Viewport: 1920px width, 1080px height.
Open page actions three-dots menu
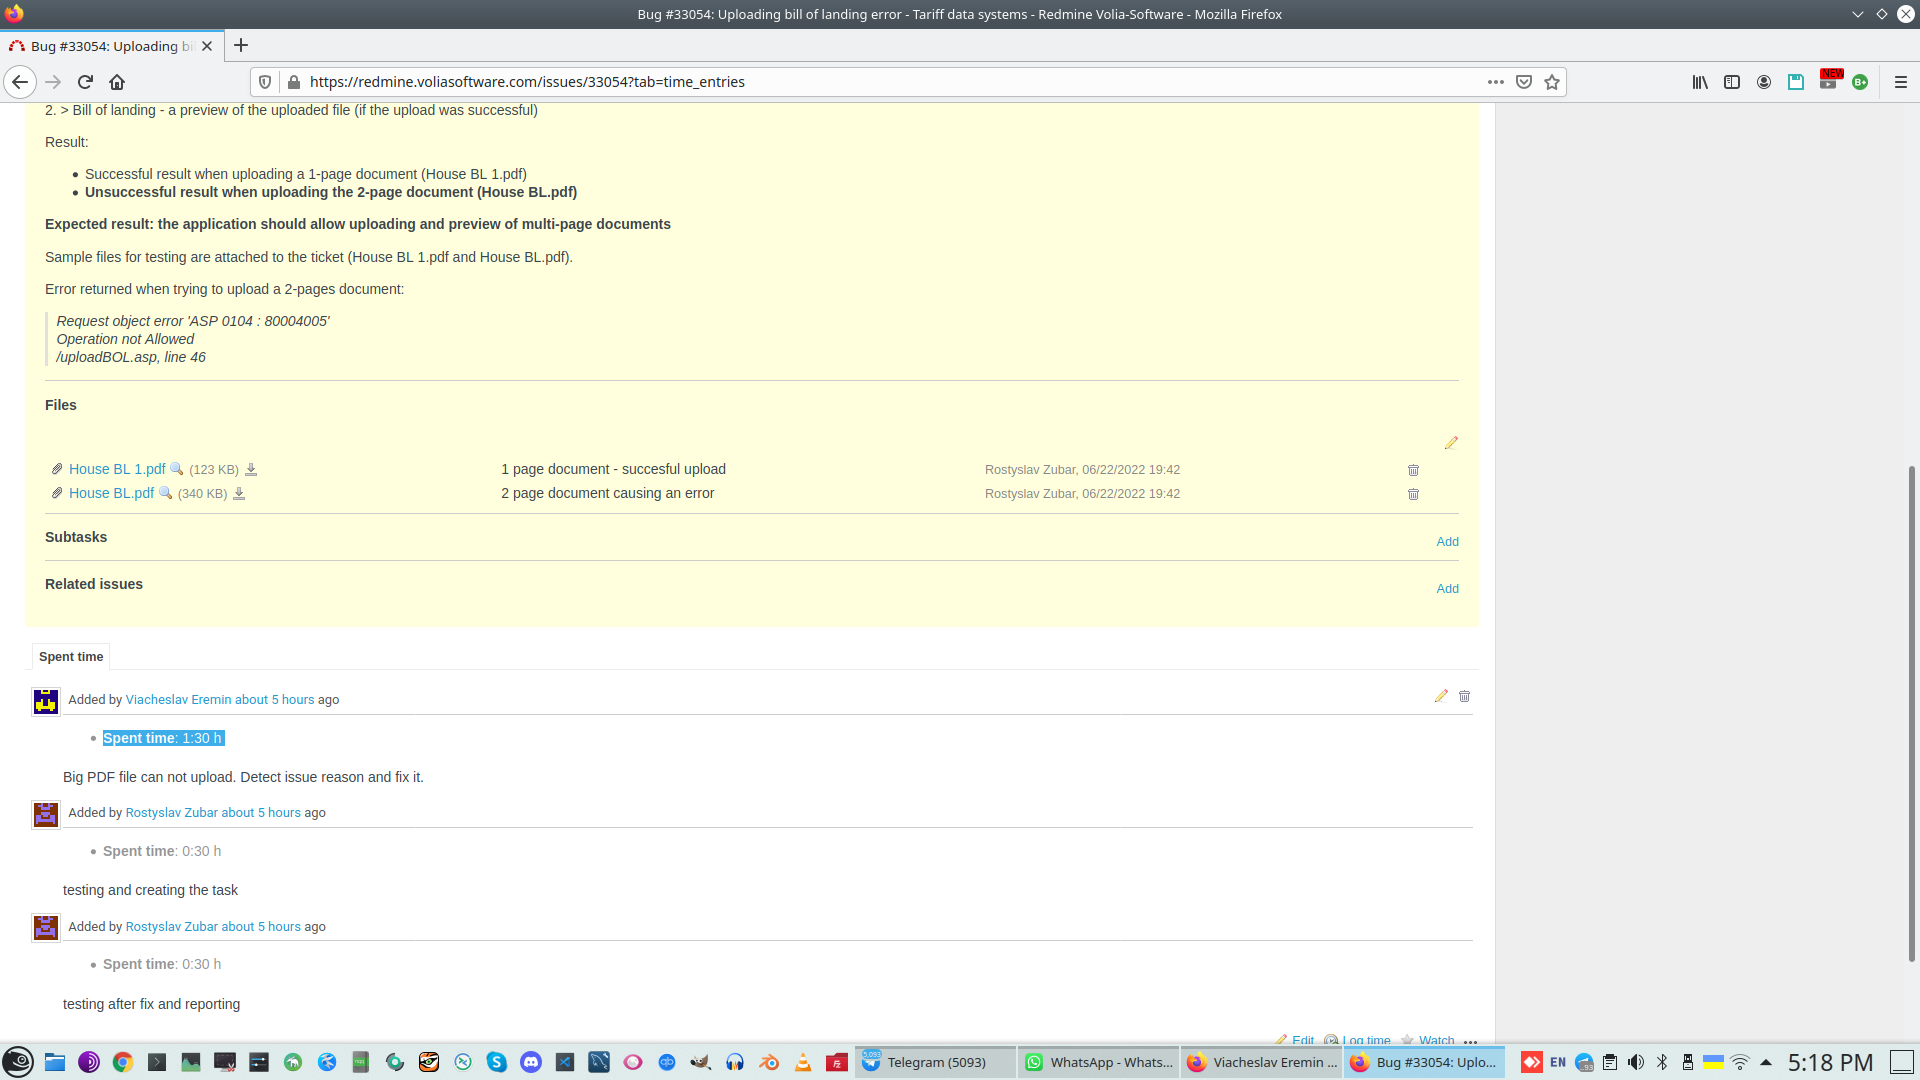point(1495,82)
